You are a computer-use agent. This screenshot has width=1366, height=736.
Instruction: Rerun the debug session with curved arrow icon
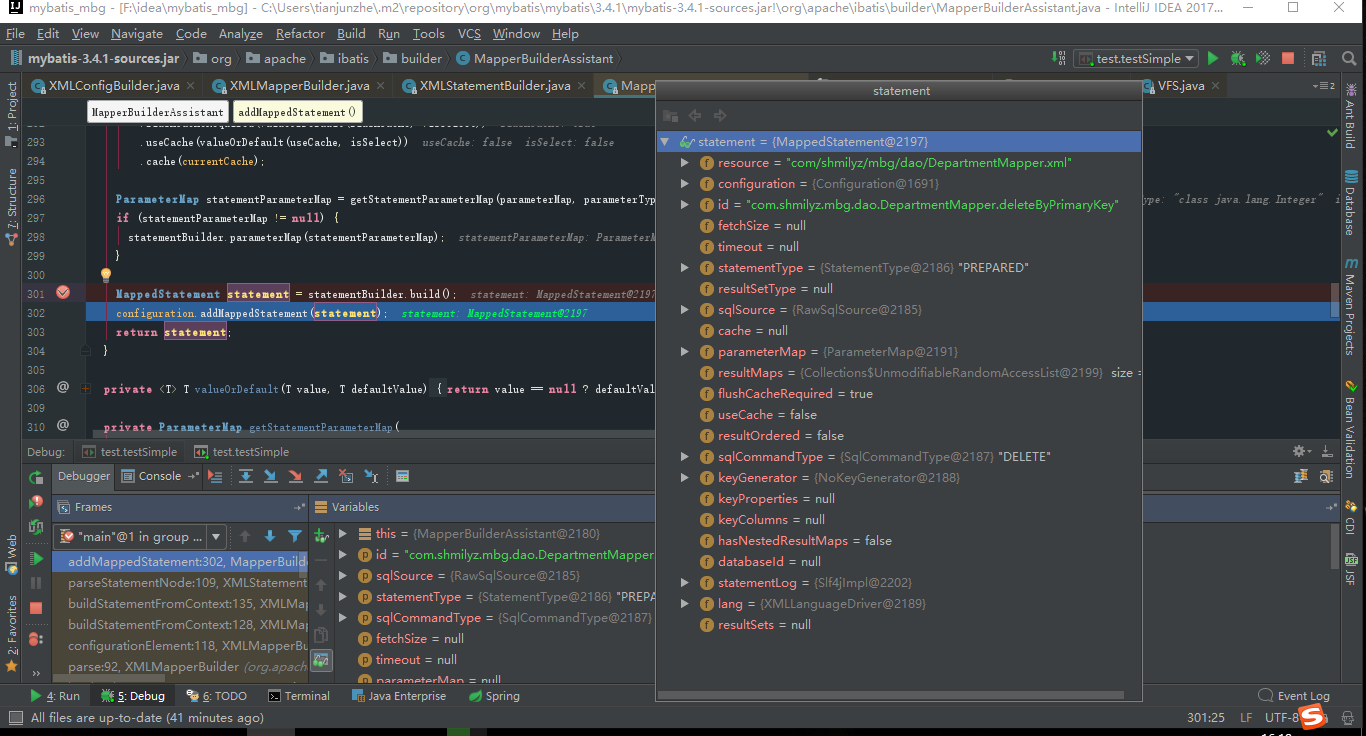pyautogui.click(x=36, y=479)
